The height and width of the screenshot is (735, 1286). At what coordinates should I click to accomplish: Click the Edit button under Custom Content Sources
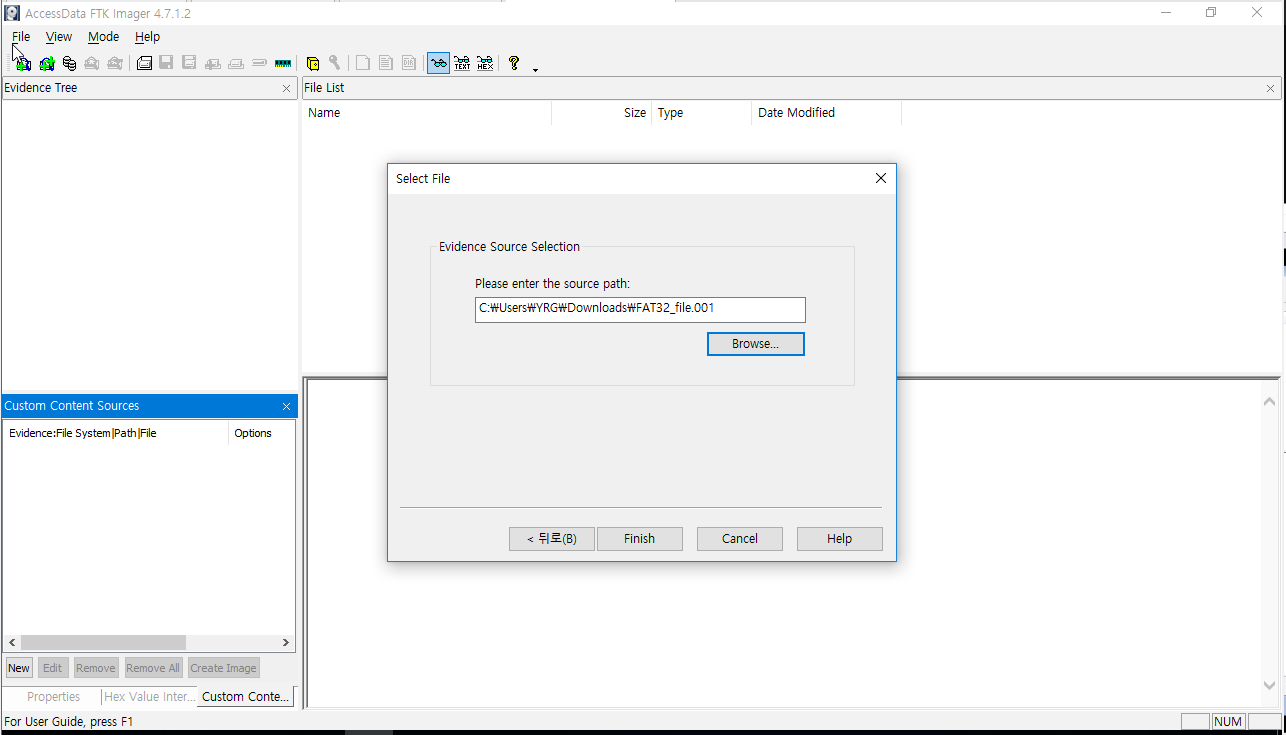(52, 668)
